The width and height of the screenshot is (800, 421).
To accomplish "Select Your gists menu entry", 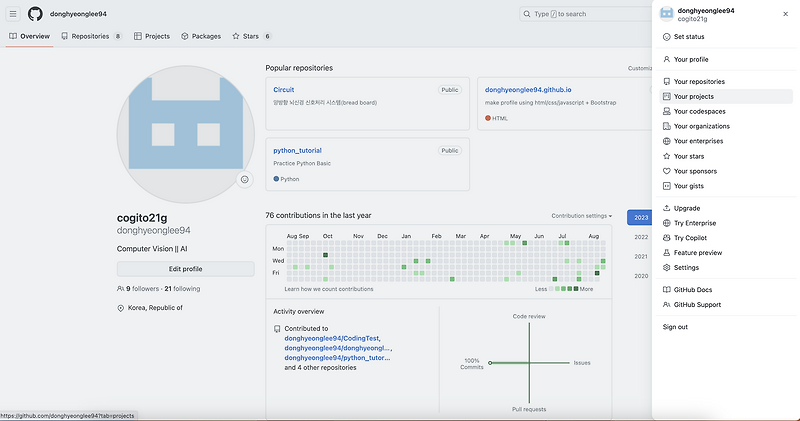I will (x=726, y=186).
